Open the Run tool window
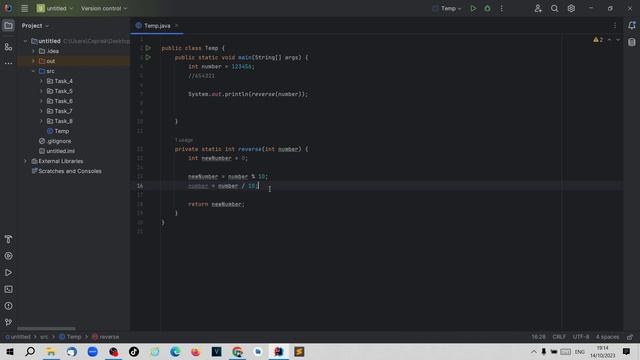Image resolution: width=640 pixels, height=360 pixels. pyautogui.click(x=8, y=273)
